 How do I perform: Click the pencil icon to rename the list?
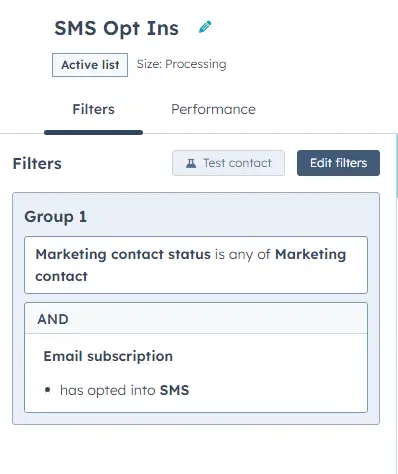click(205, 27)
